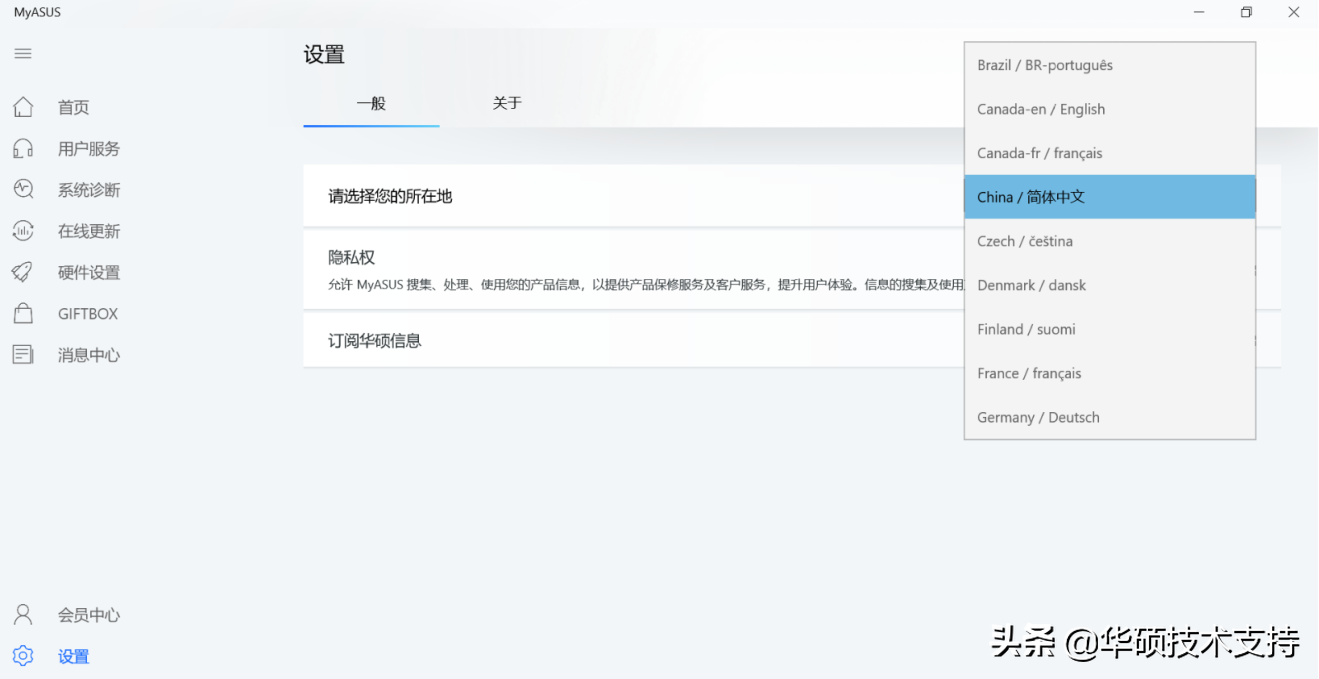This screenshot has width=1319, height=679.
Task: Switch to the 关于 tab
Action: point(507,103)
